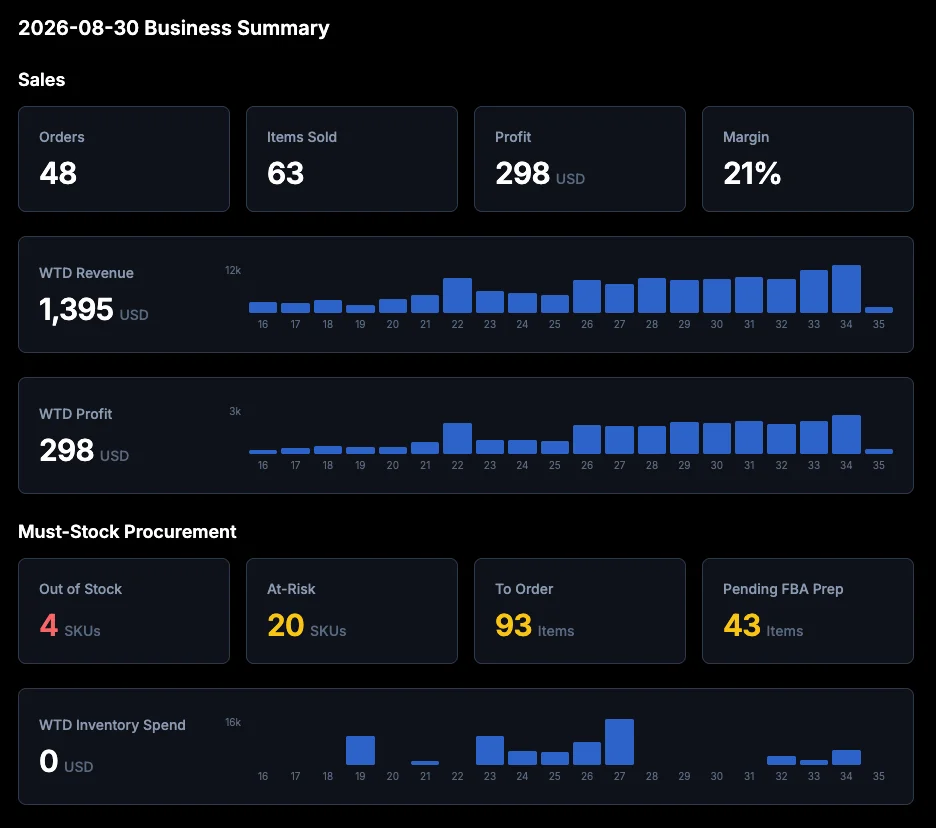
Task: Select the "43" Pending FBA Prep value
Action: click(x=742, y=625)
